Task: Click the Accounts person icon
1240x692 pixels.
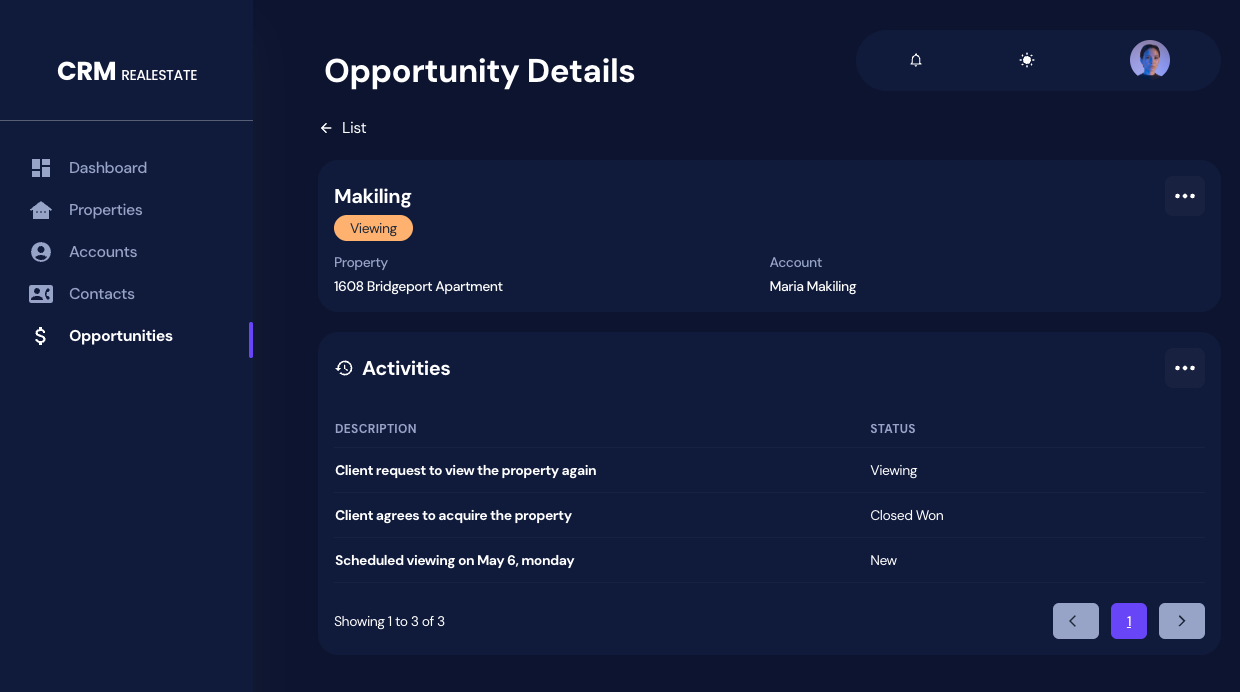Action: 41,252
